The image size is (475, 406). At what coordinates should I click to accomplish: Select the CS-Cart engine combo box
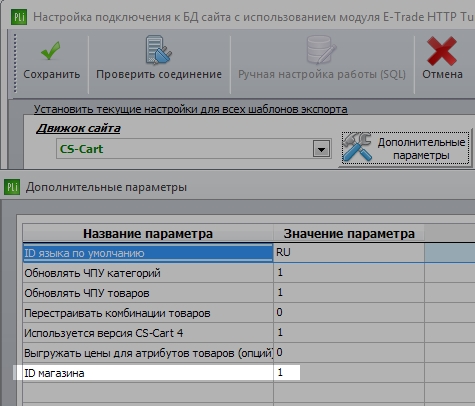click(x=194, y=149)
